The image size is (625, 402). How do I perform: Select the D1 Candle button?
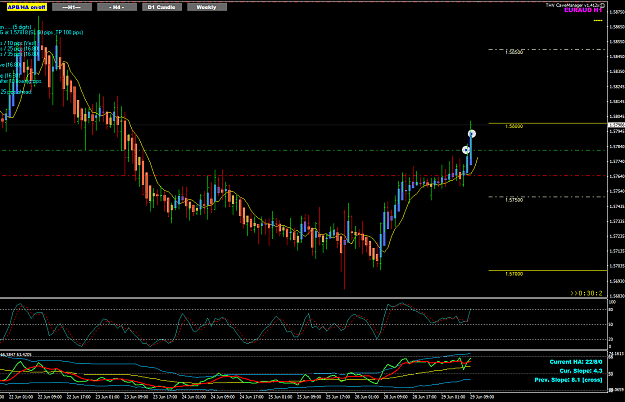tap(162, 7)
